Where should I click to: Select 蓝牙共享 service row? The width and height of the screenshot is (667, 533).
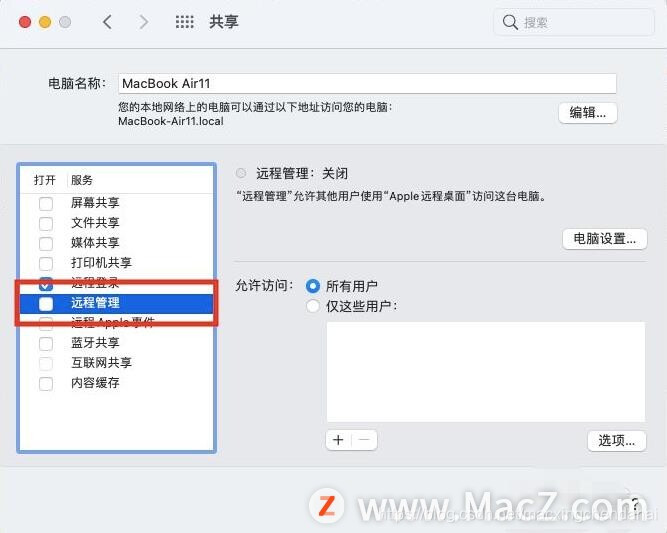(x=116, y=343)
